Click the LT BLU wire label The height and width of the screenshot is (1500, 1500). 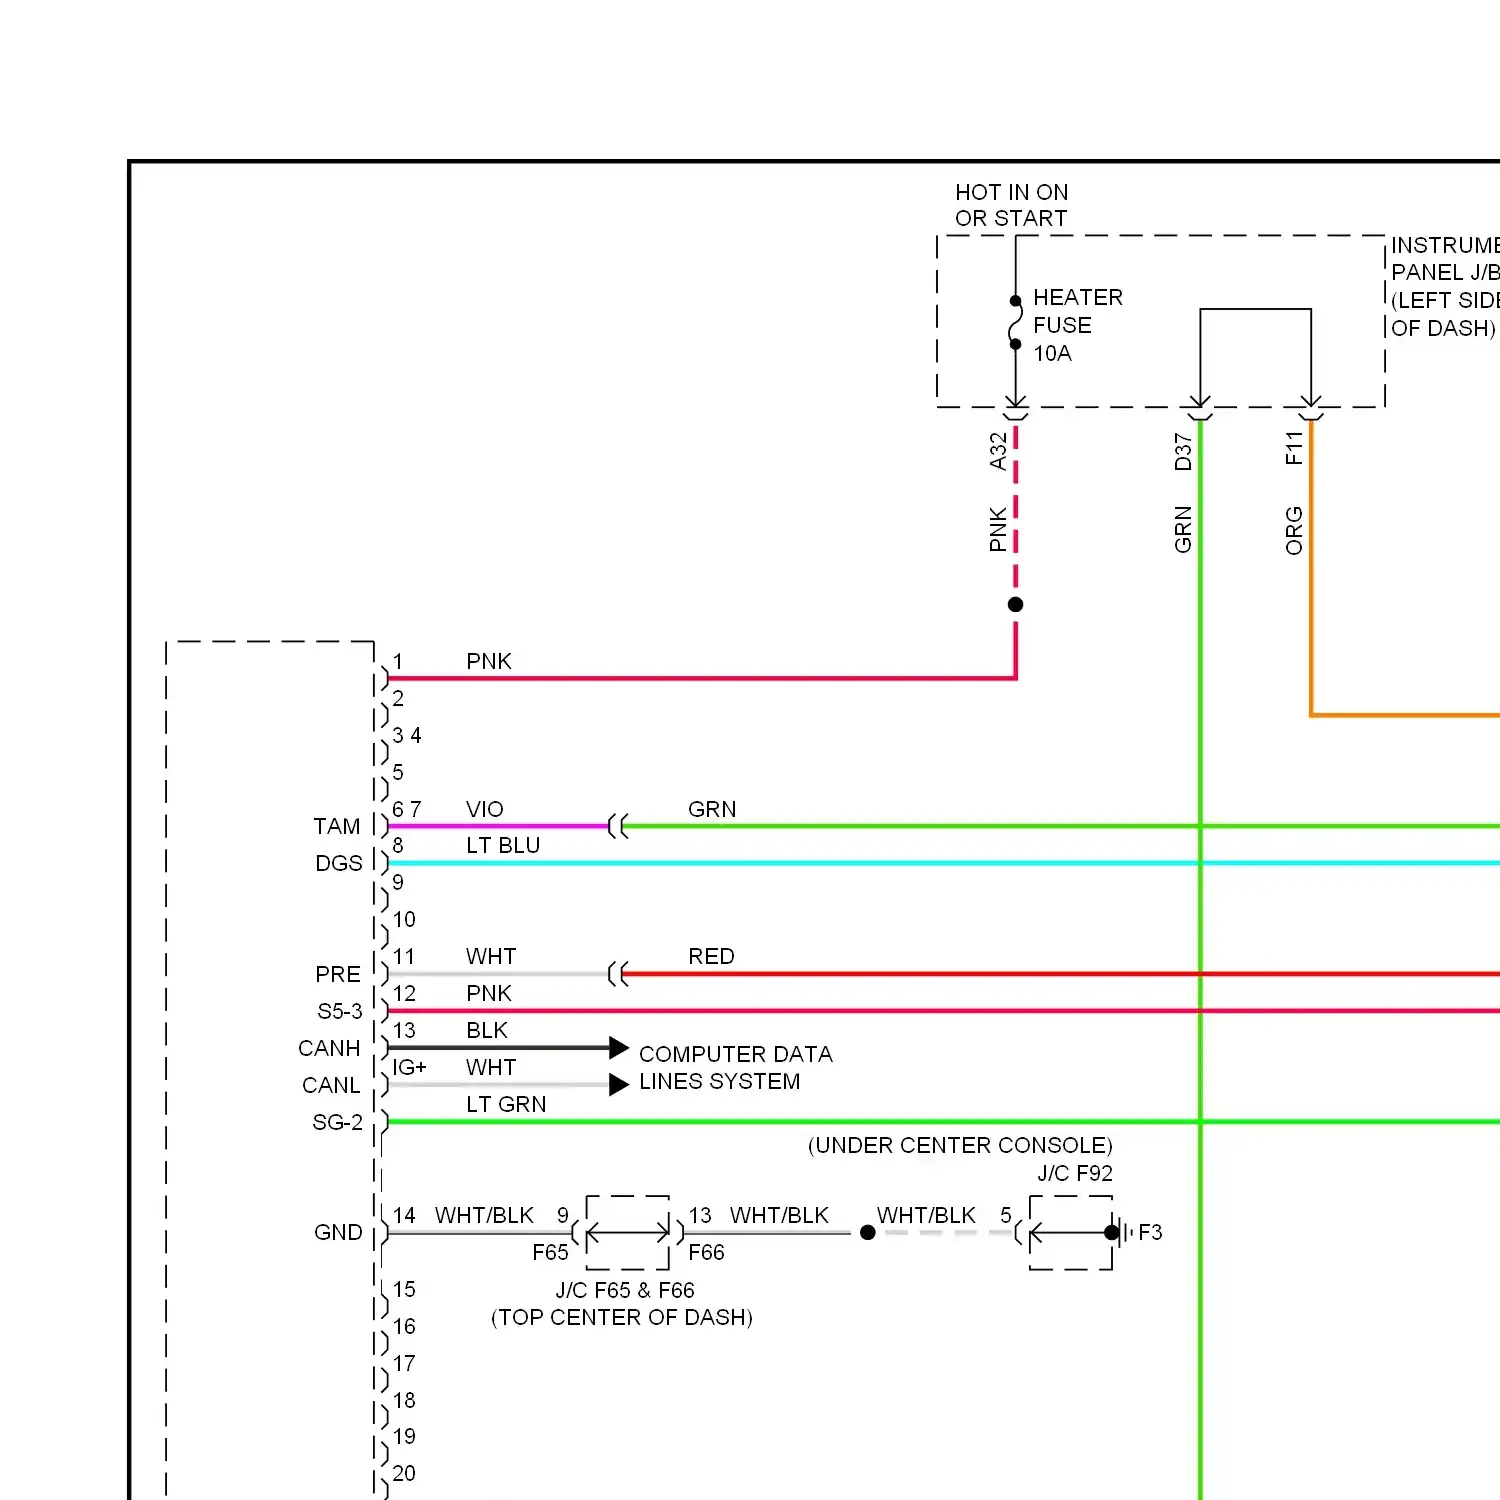[x=503, y=845]
